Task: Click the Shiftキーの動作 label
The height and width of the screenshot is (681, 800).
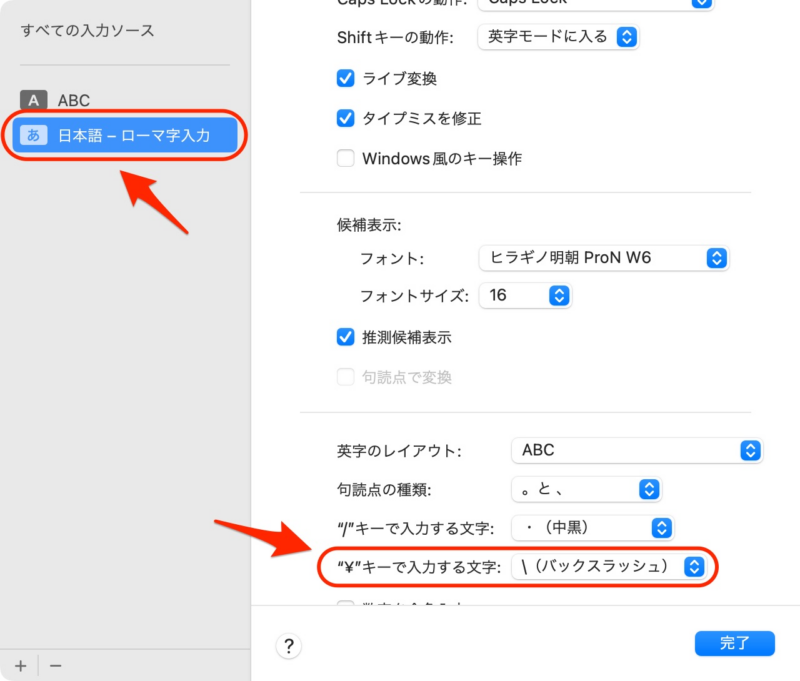Action: pyautogui.click(x=395, y=37)
